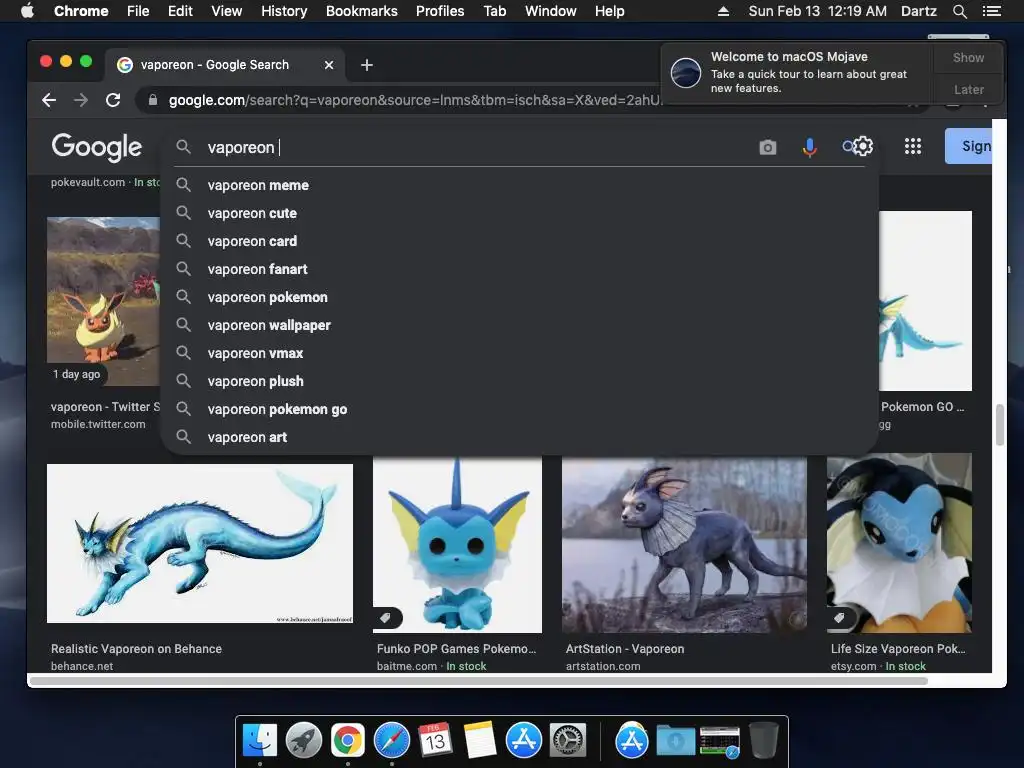Click the eject icon in menu bar

[723, 11]
